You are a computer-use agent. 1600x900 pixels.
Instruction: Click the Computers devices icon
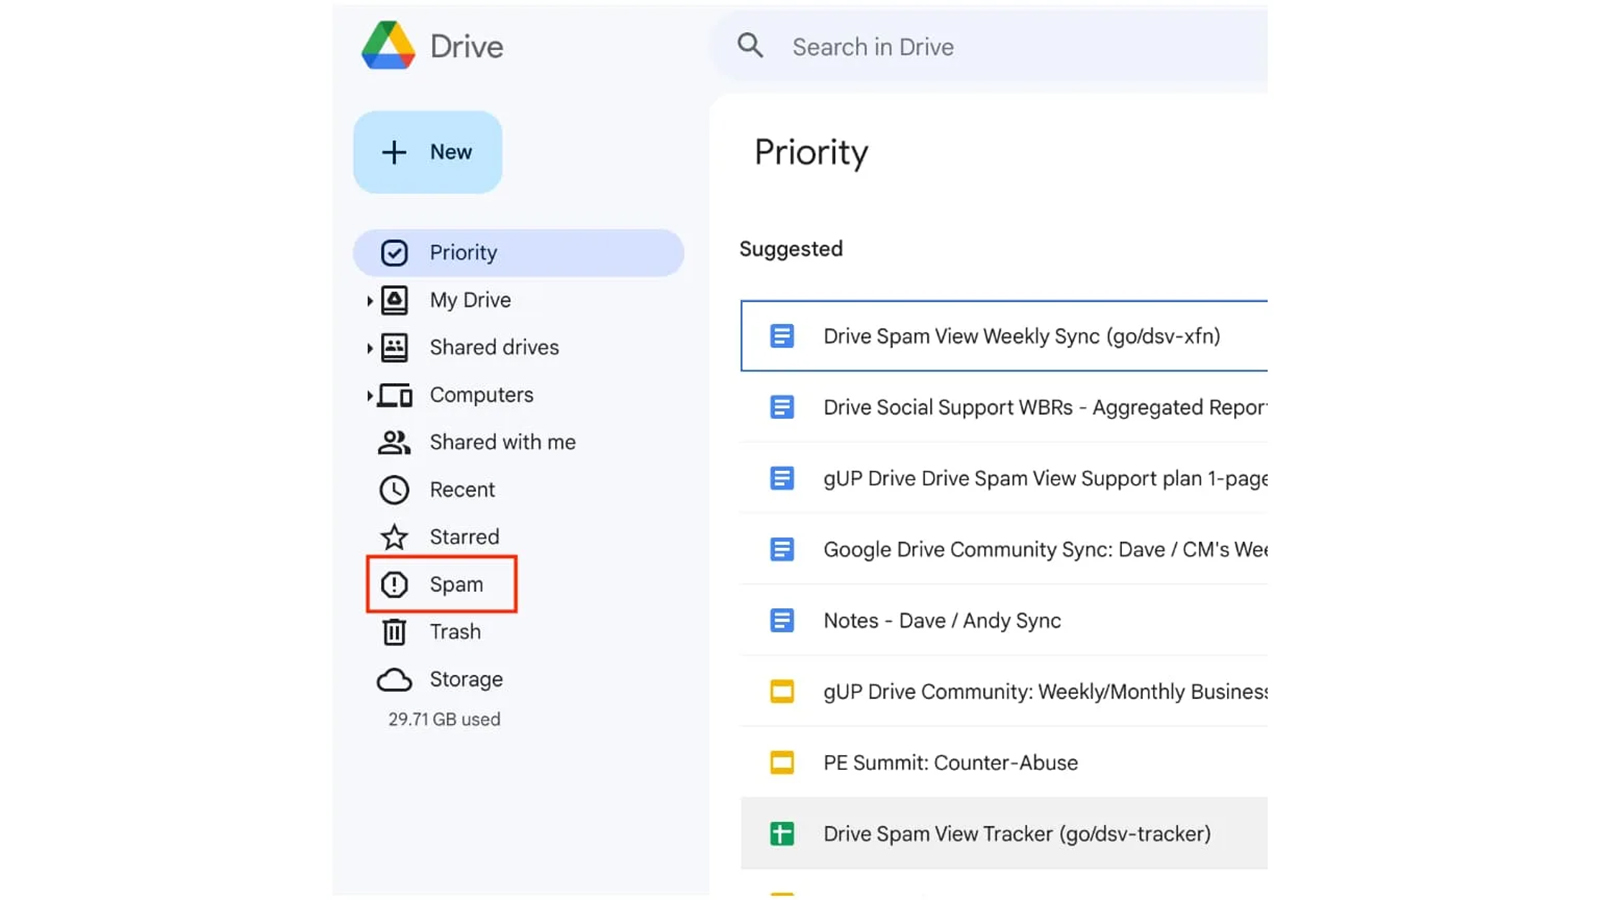coord(395,395)
